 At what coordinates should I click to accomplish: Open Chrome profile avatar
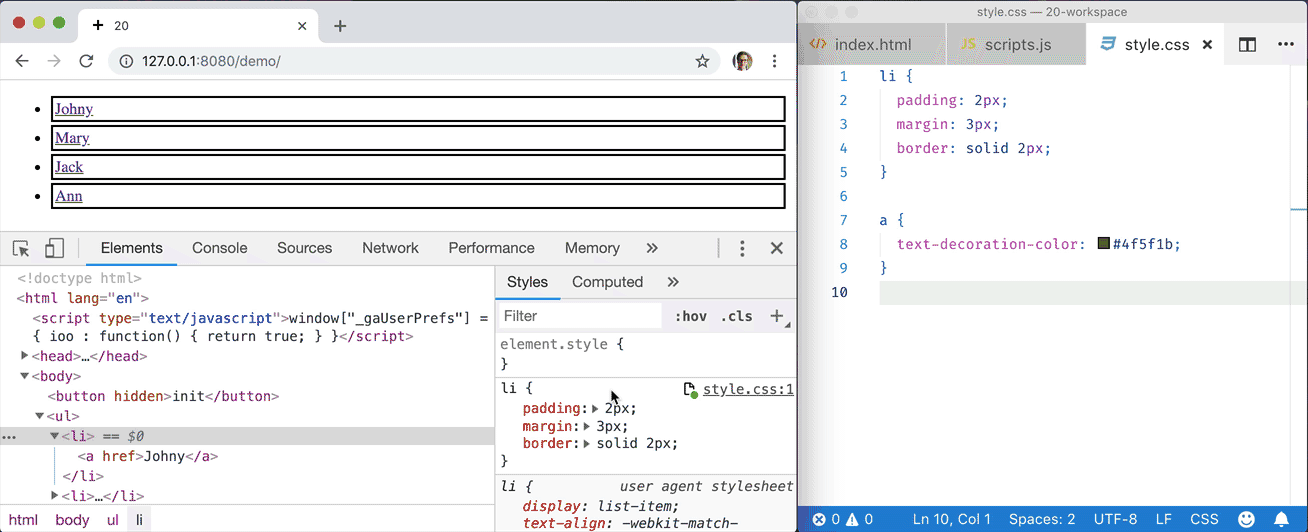[742, 61]
